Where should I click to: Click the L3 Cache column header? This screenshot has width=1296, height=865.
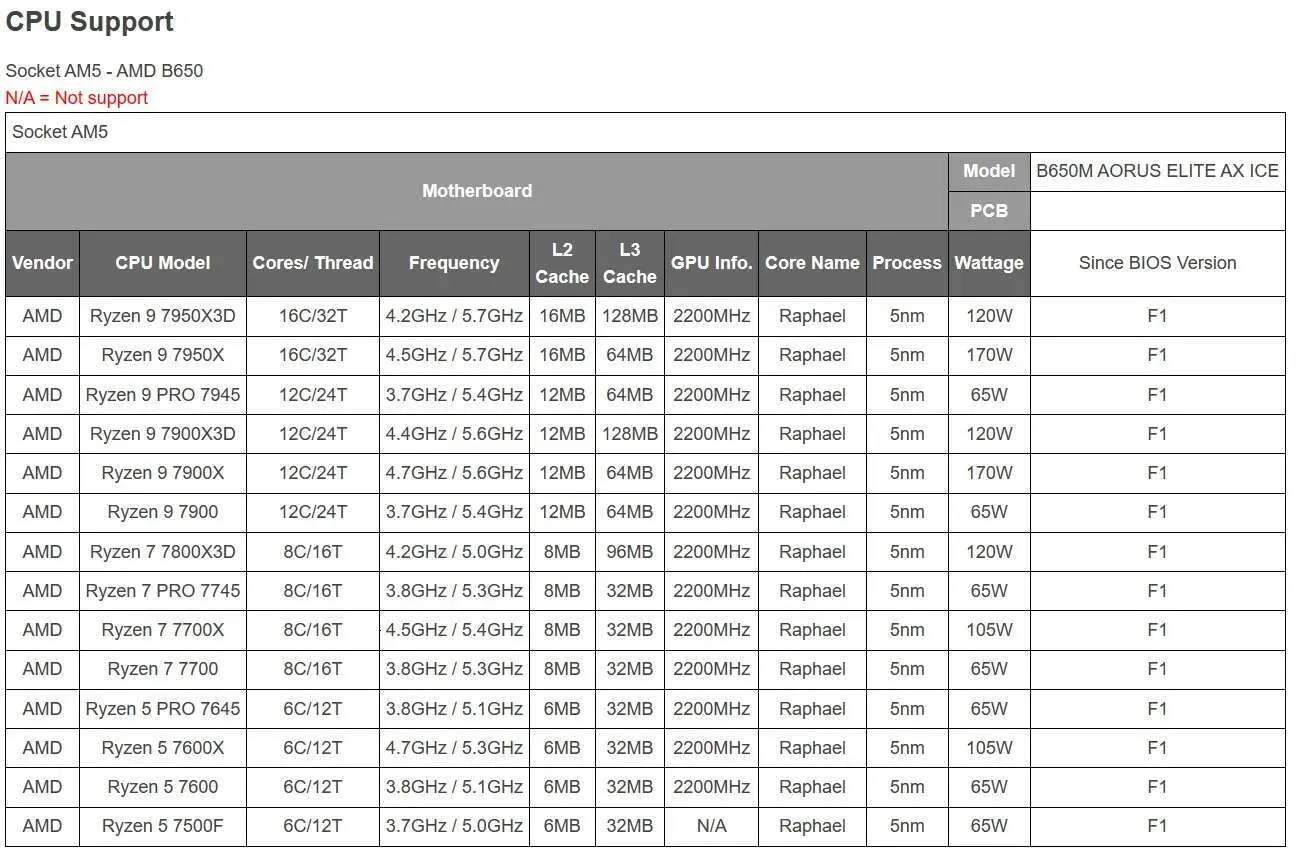pyautogui.click(x=629, y=263)
